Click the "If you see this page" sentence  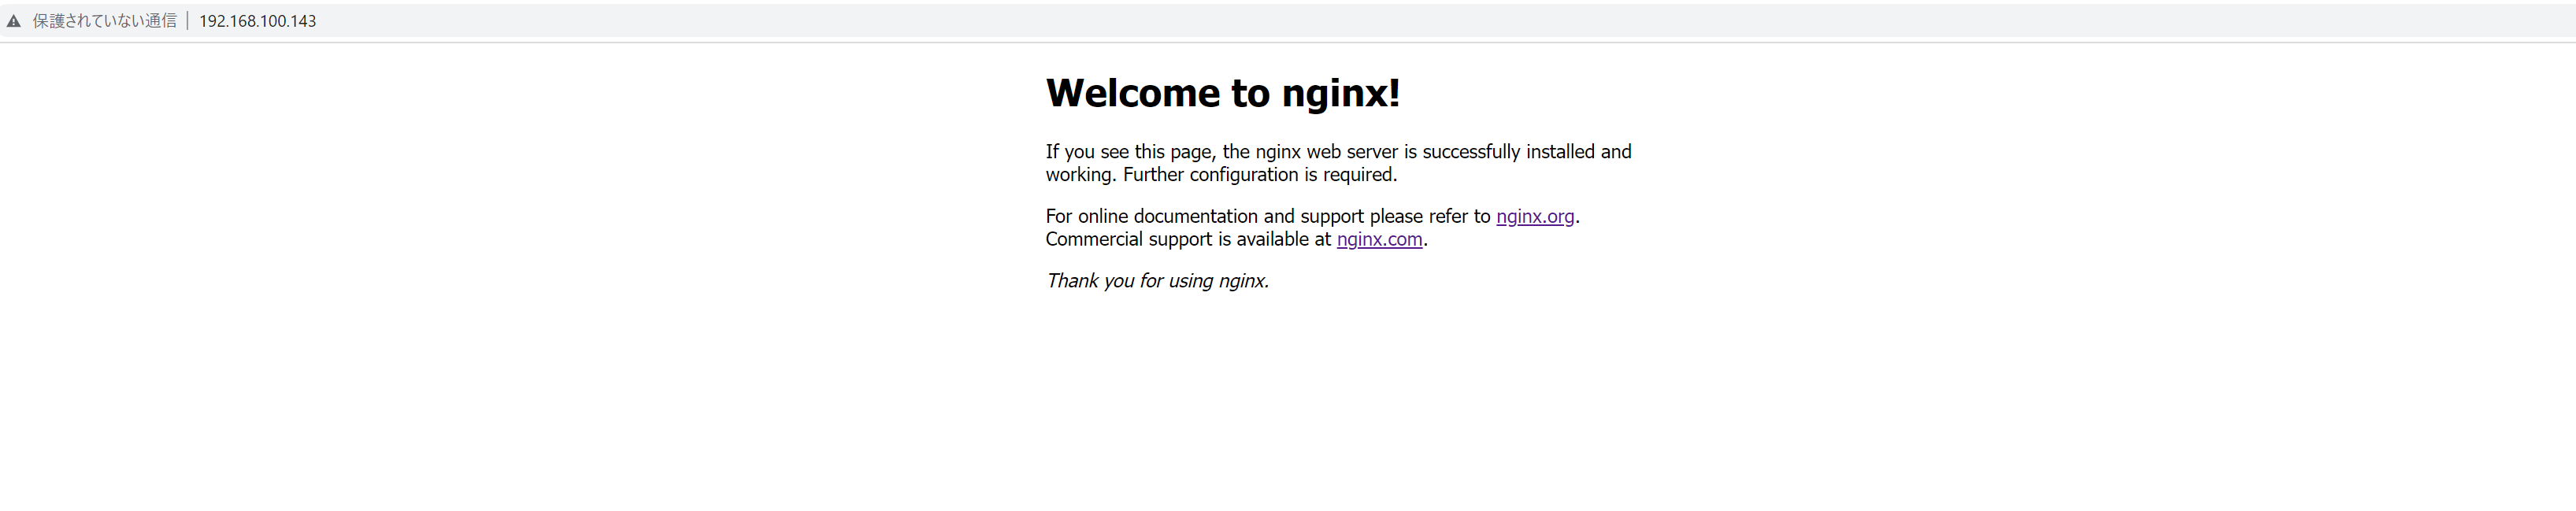1130,152
